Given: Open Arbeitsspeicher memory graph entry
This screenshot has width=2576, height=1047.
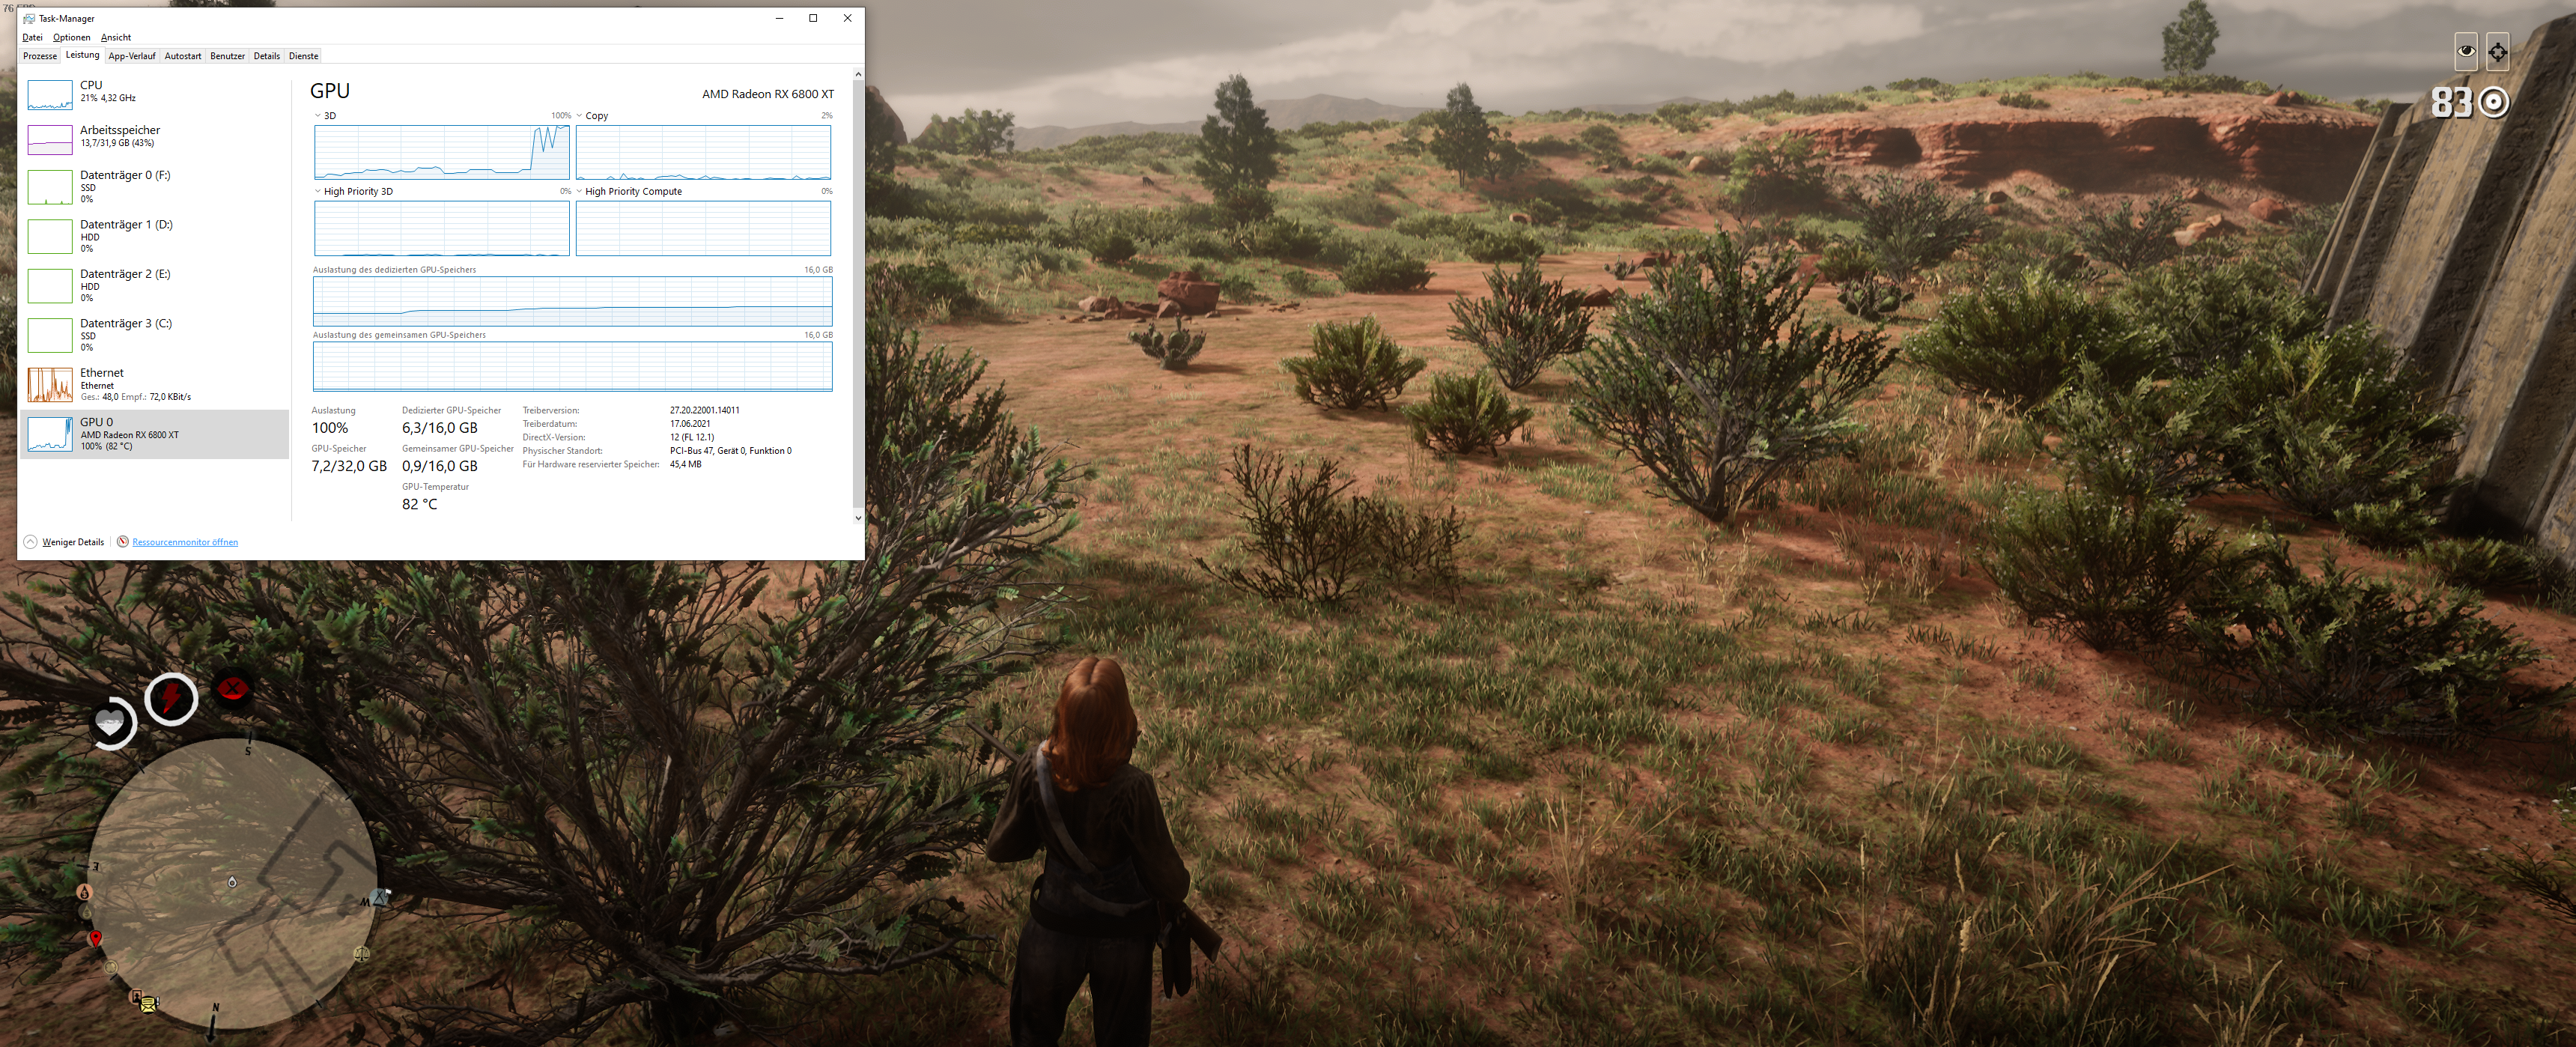Looking at the screenshot, I should pyautogui.click(x=50, y=139).
